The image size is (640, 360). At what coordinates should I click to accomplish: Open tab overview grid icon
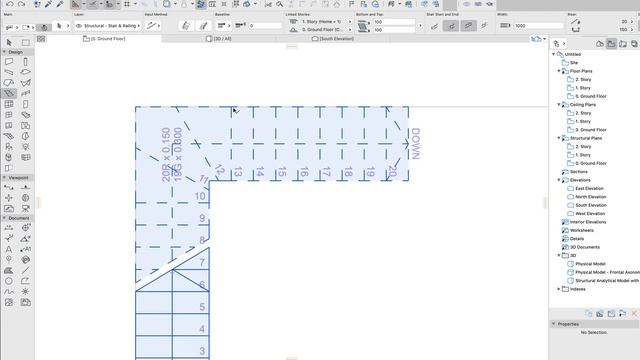(x=41, y=39)
